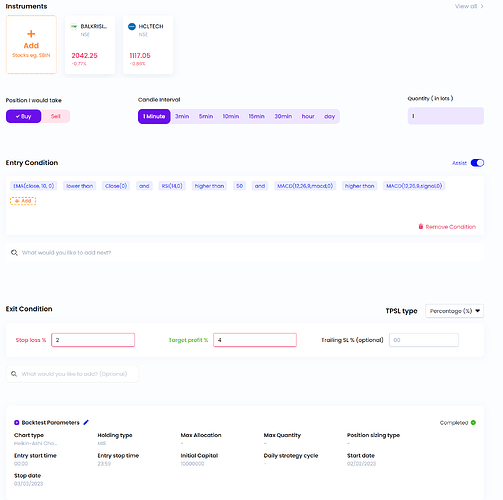The width and height of the screenshot is (503, 500).
Task: Click the red trash icon
Action: [421, 227]
